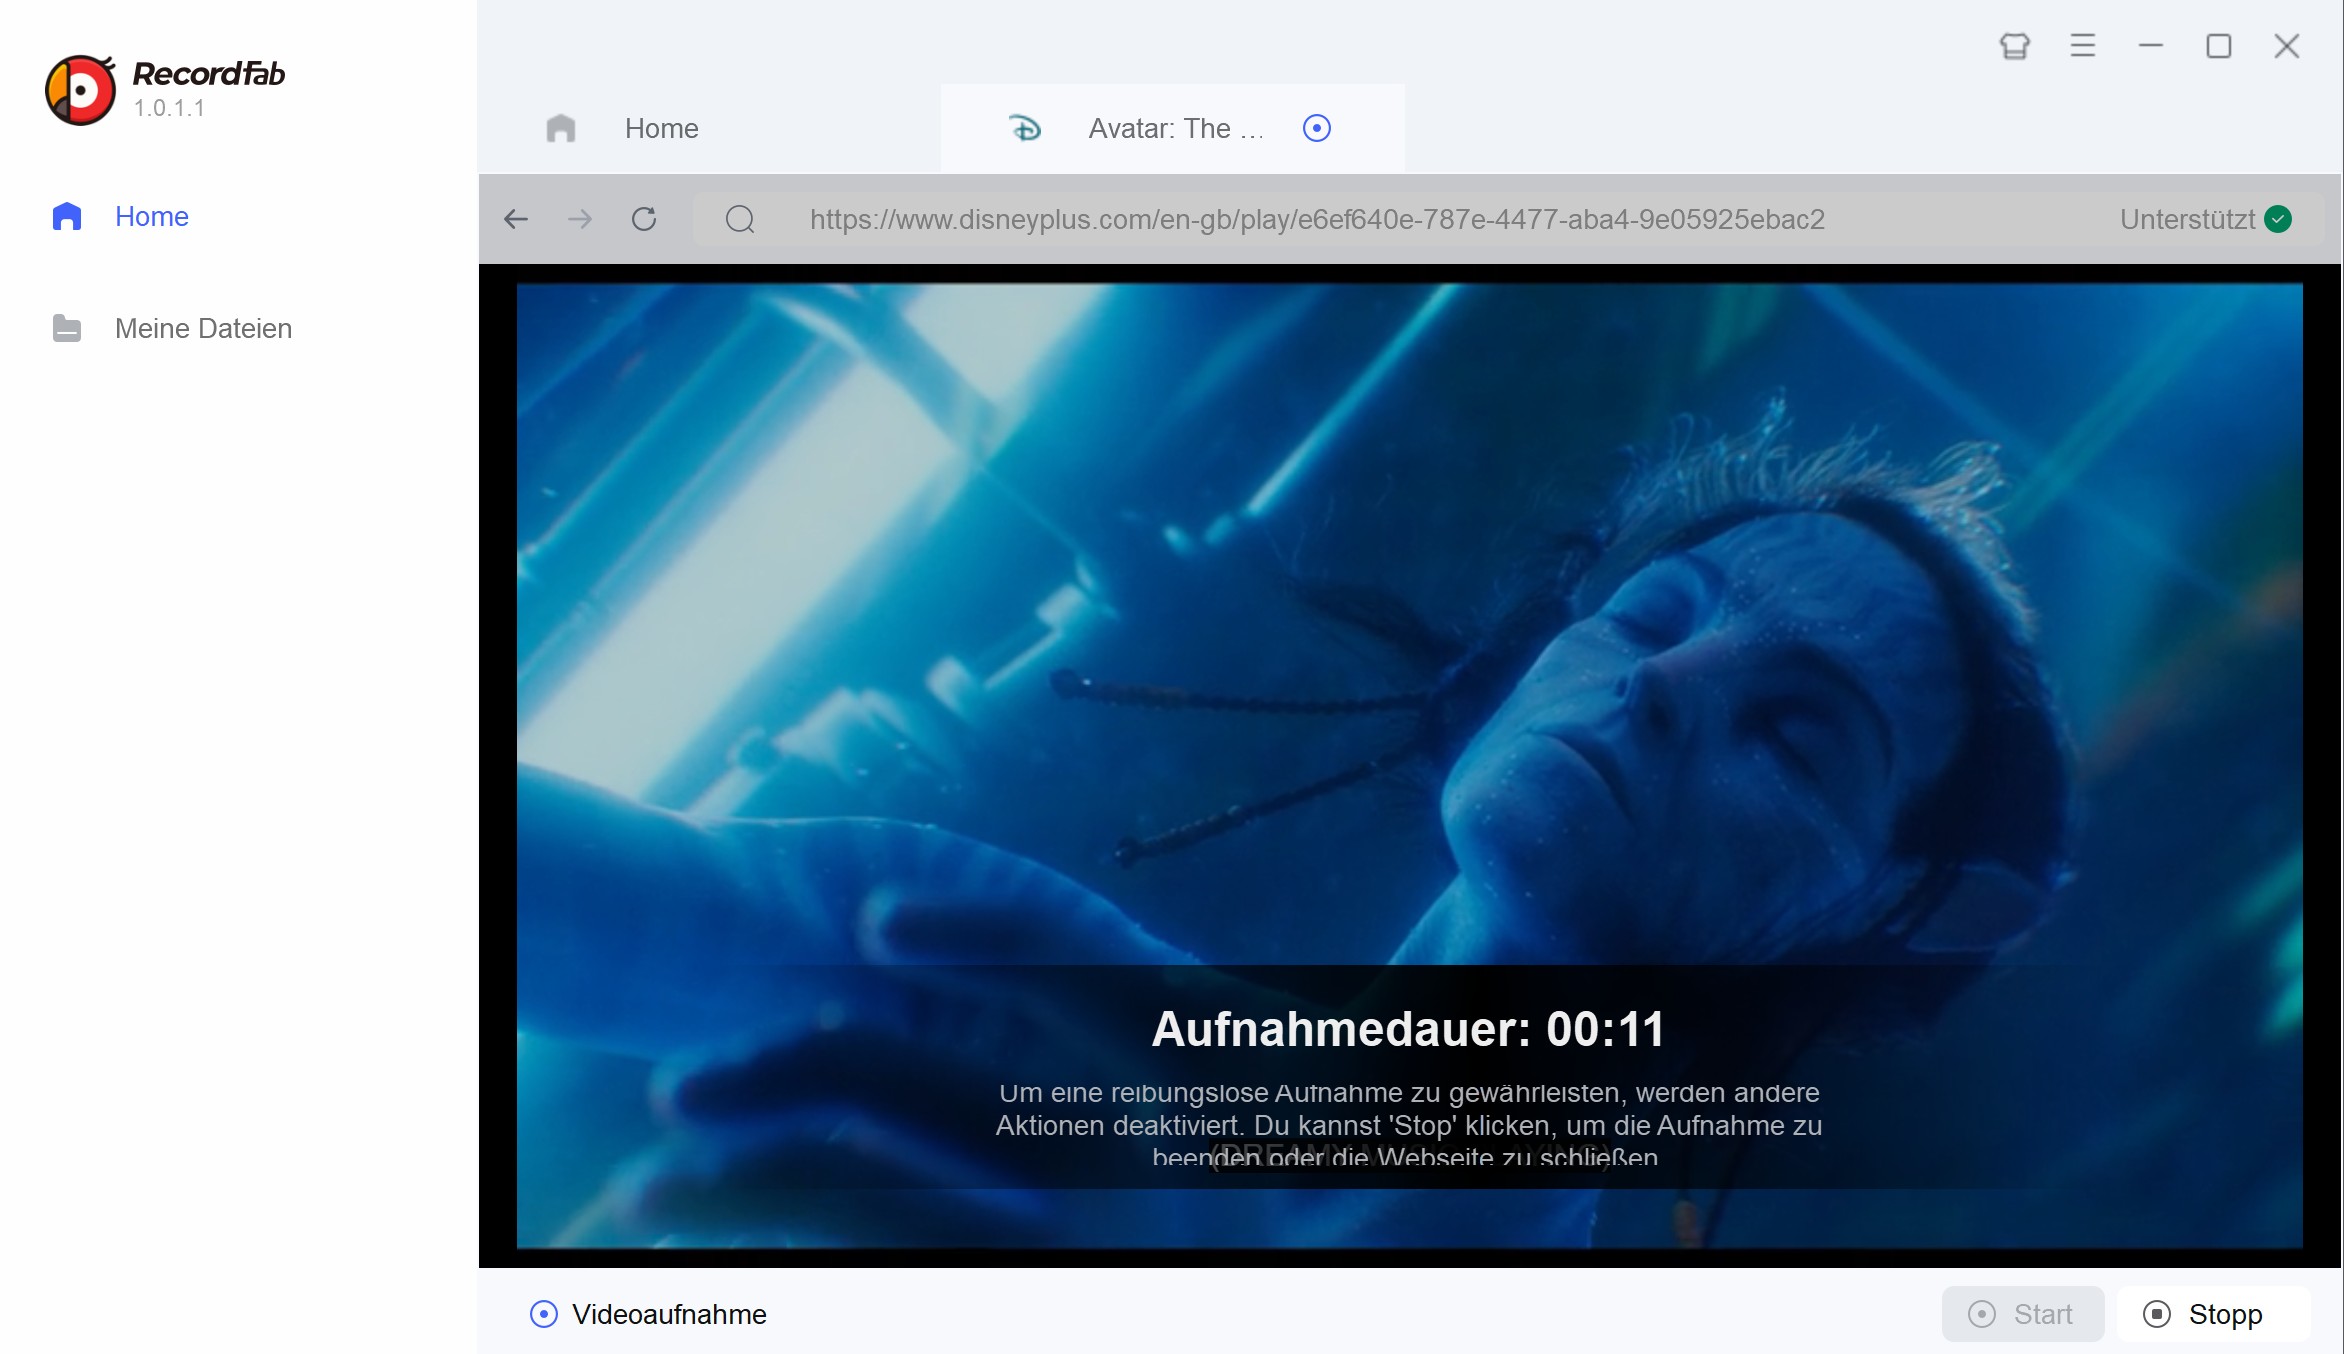Image resolution: width=2344 pixels, height=1354 pixels.
Task: Click the version number 1.0.1.1
Action: point(169,108)
